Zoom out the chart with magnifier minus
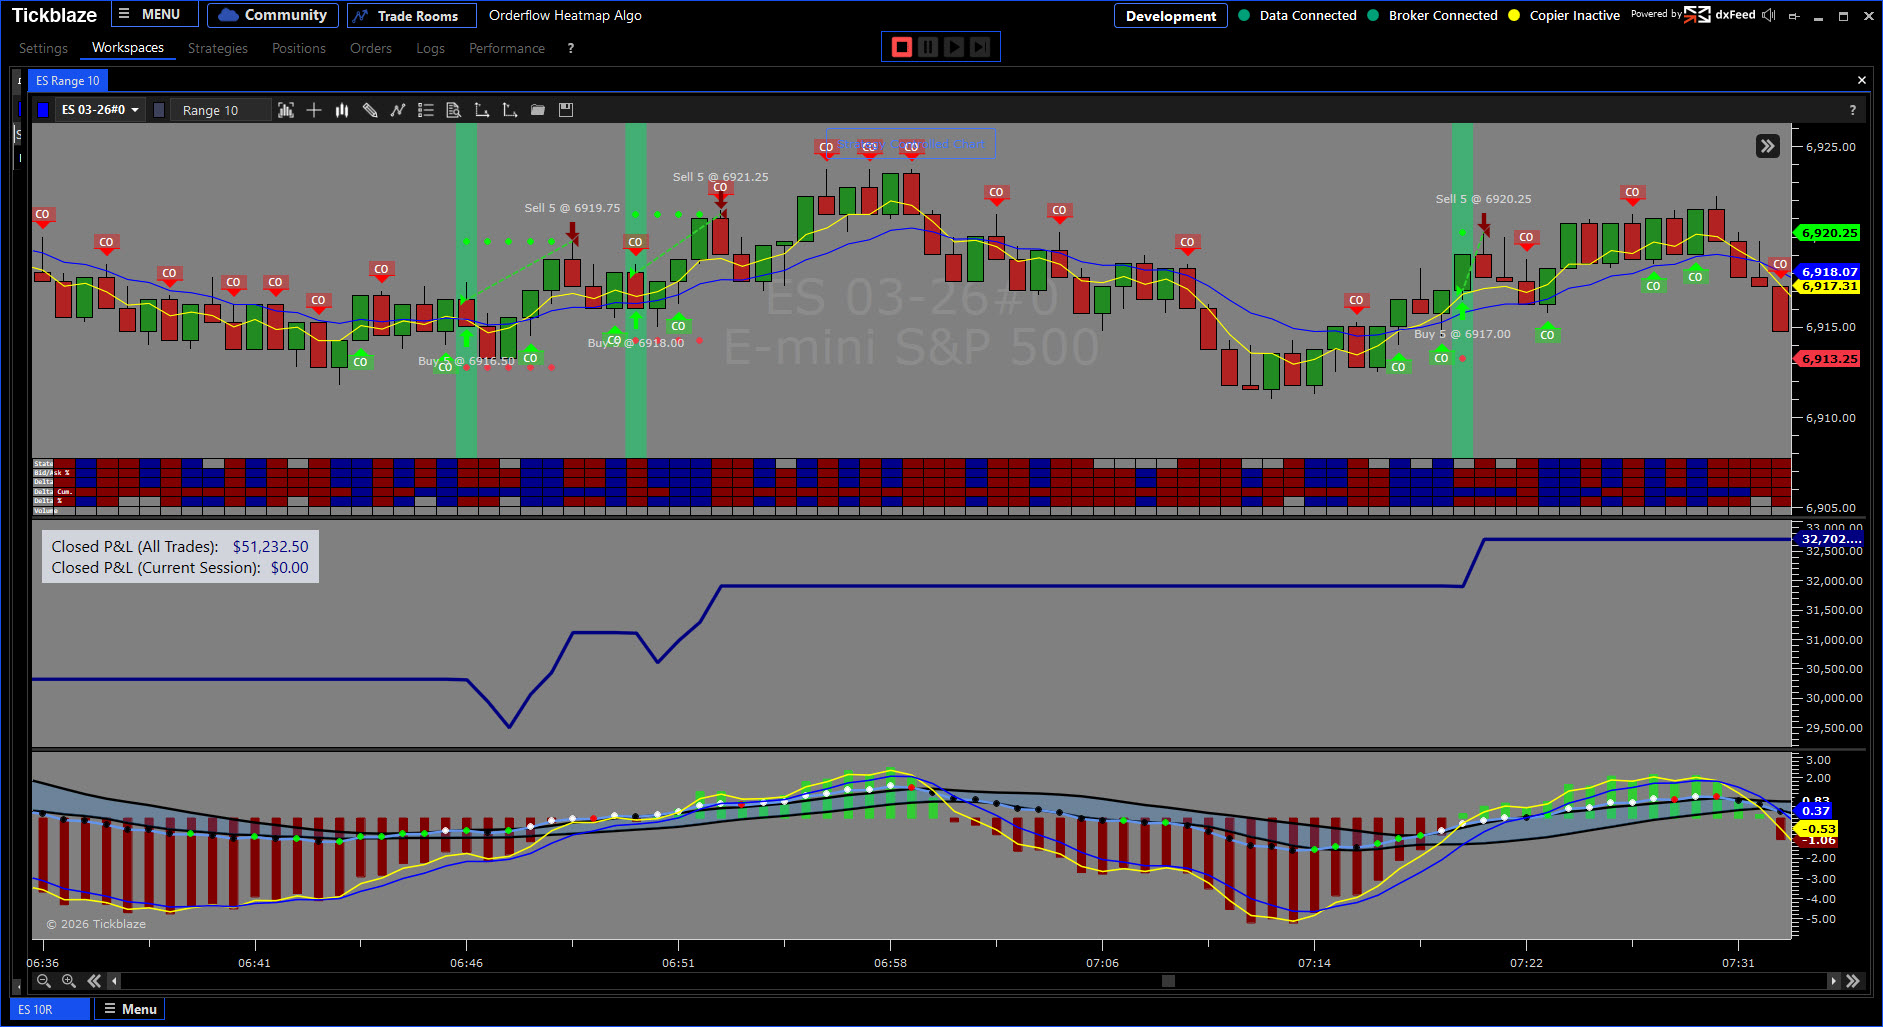The height and width of the screenshot is (1027, 1883). (43, 981)
